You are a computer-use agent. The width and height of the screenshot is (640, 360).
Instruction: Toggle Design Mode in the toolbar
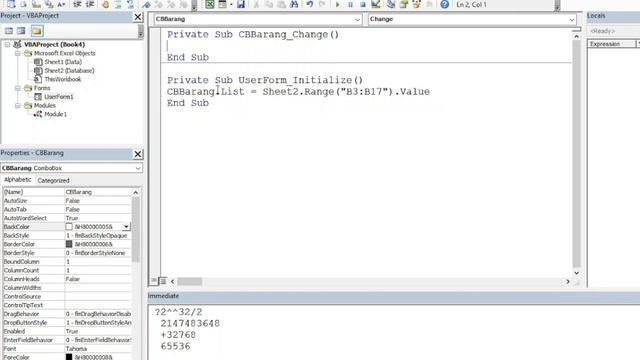point(376,4)
